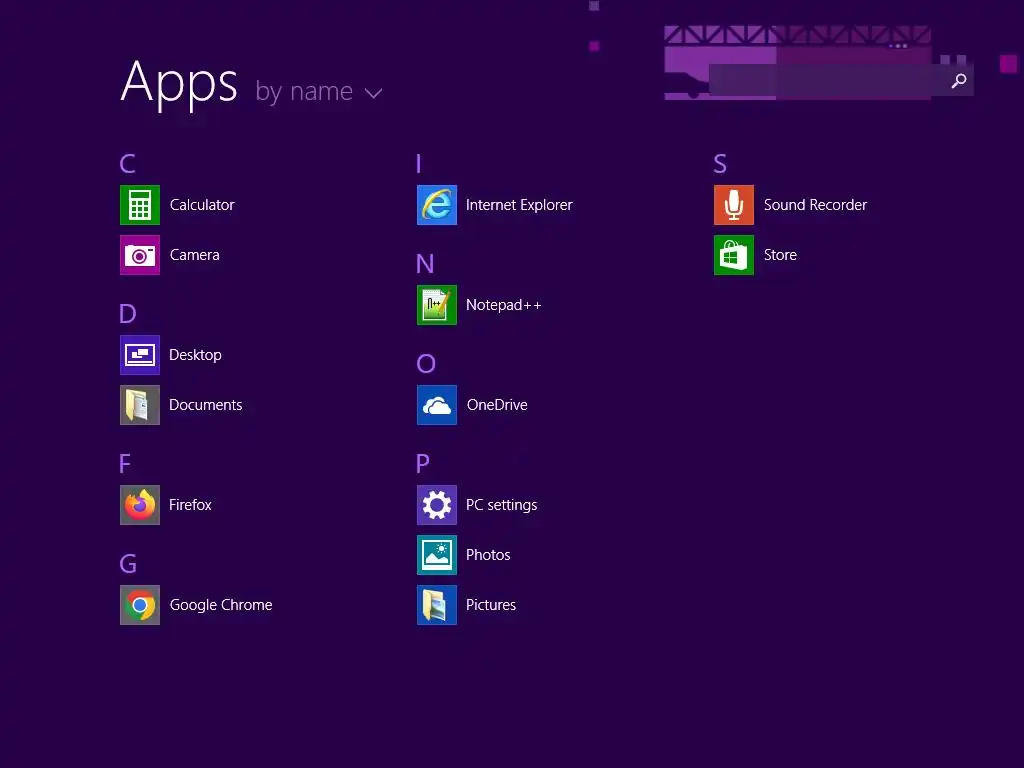The image size is (1024, 768).
Task: Open the Internet Explorer icon
Action: tap(437, 205)
